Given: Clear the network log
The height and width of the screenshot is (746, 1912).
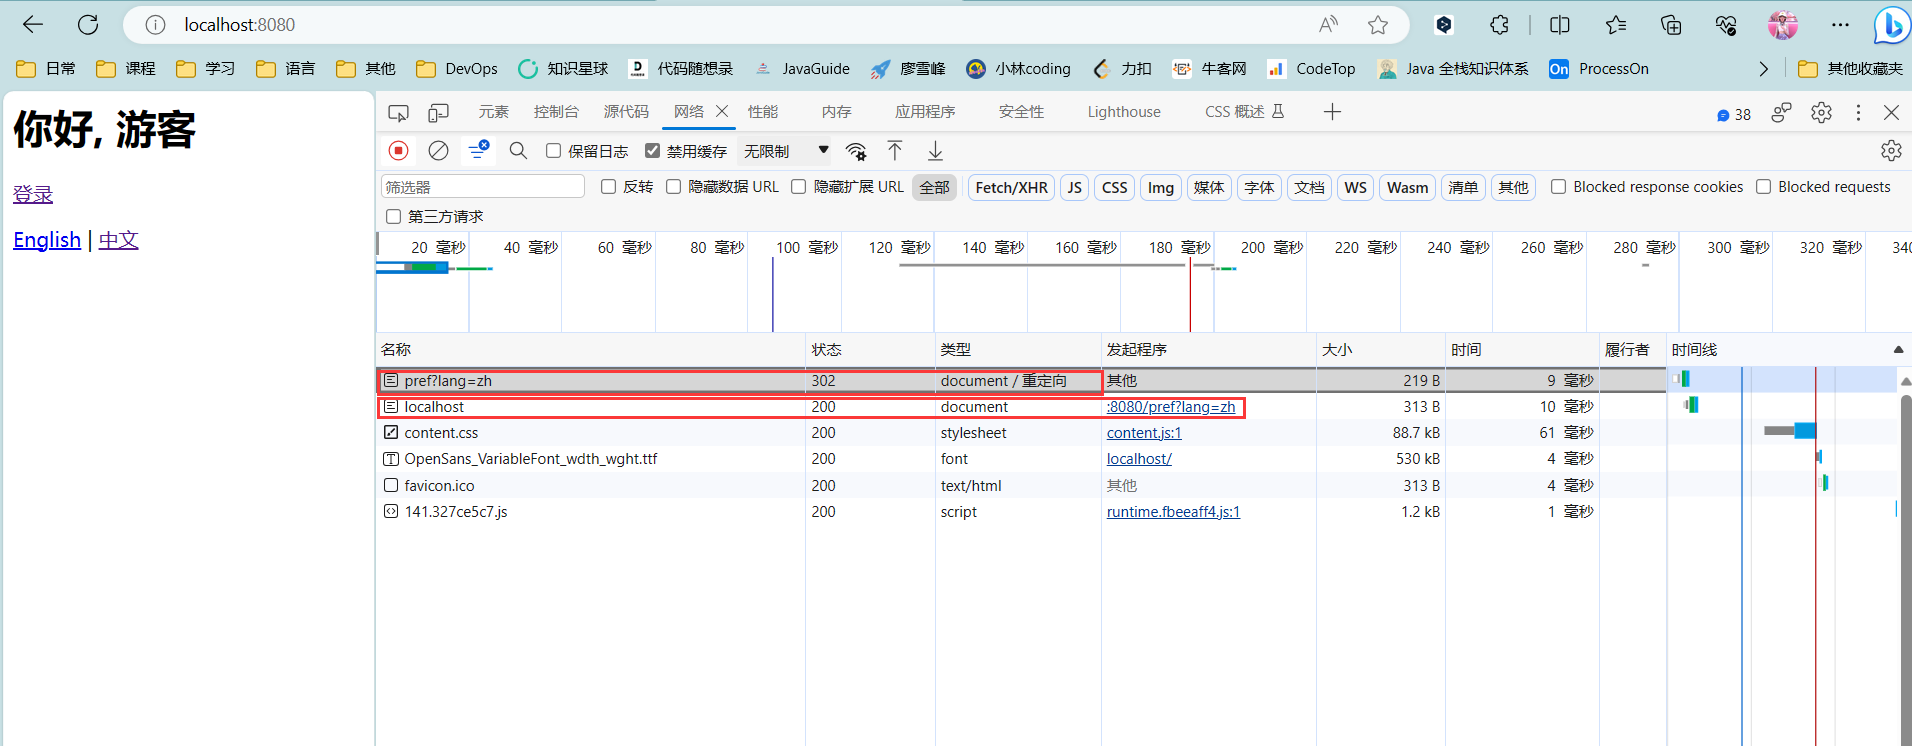Looking at the screenshot, I should 438,150.
